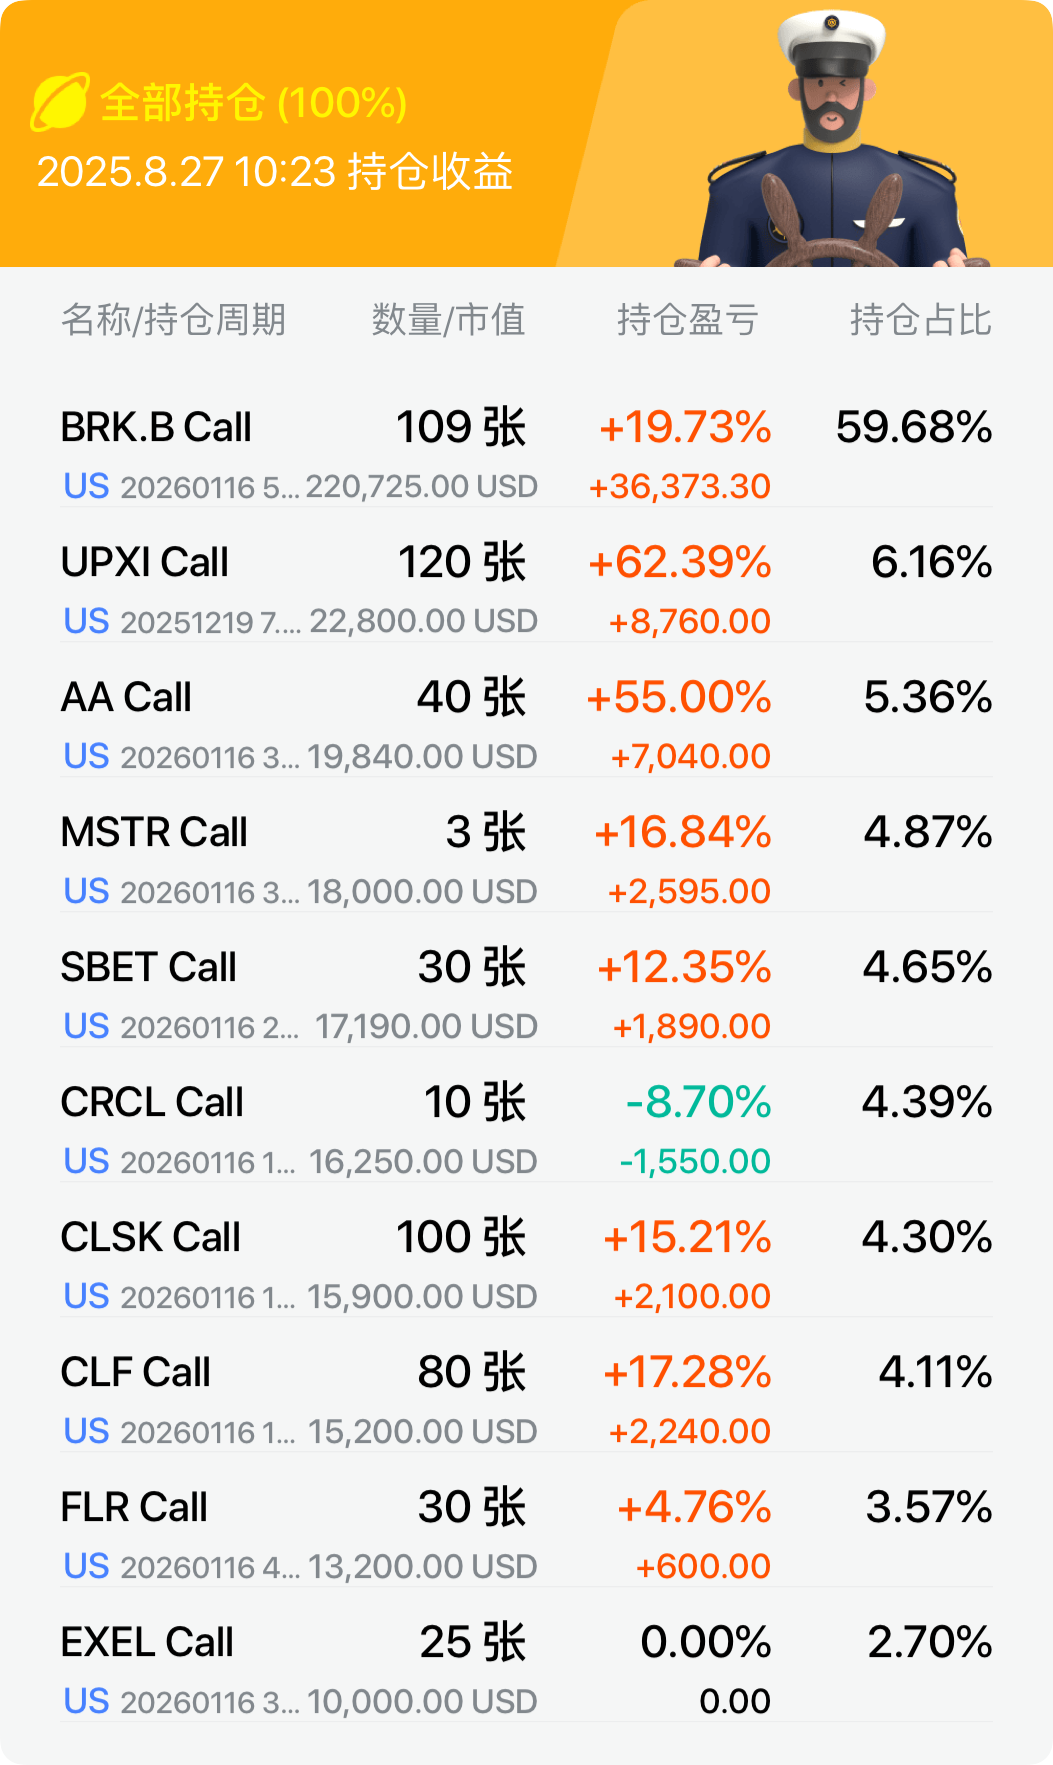Click the US market tag under UPXI Call
The image size is (1053, 1765).
coord(86,622)
